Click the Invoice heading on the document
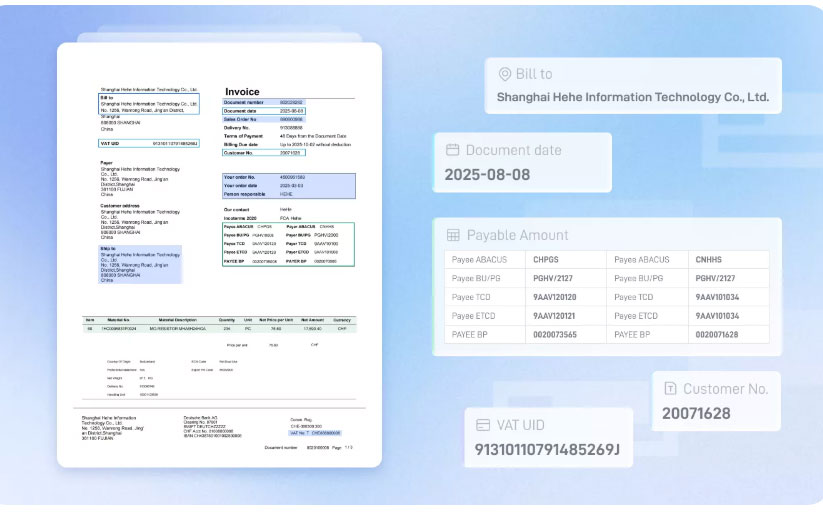823x517 pixels. pyautogui.click(x=242, y=92)
